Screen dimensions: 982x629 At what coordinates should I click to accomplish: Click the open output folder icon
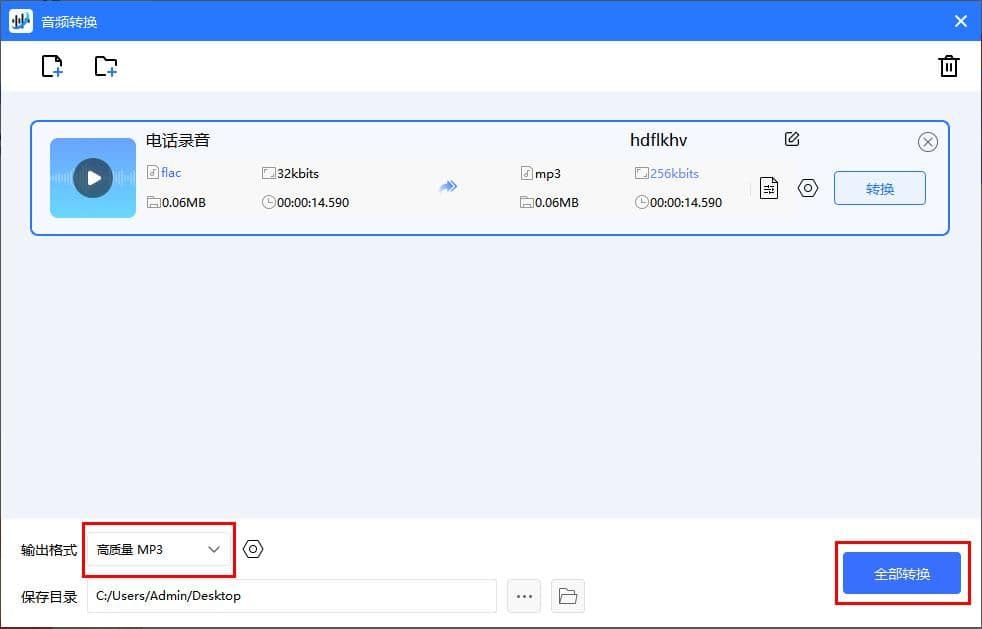tap(568, 595)
